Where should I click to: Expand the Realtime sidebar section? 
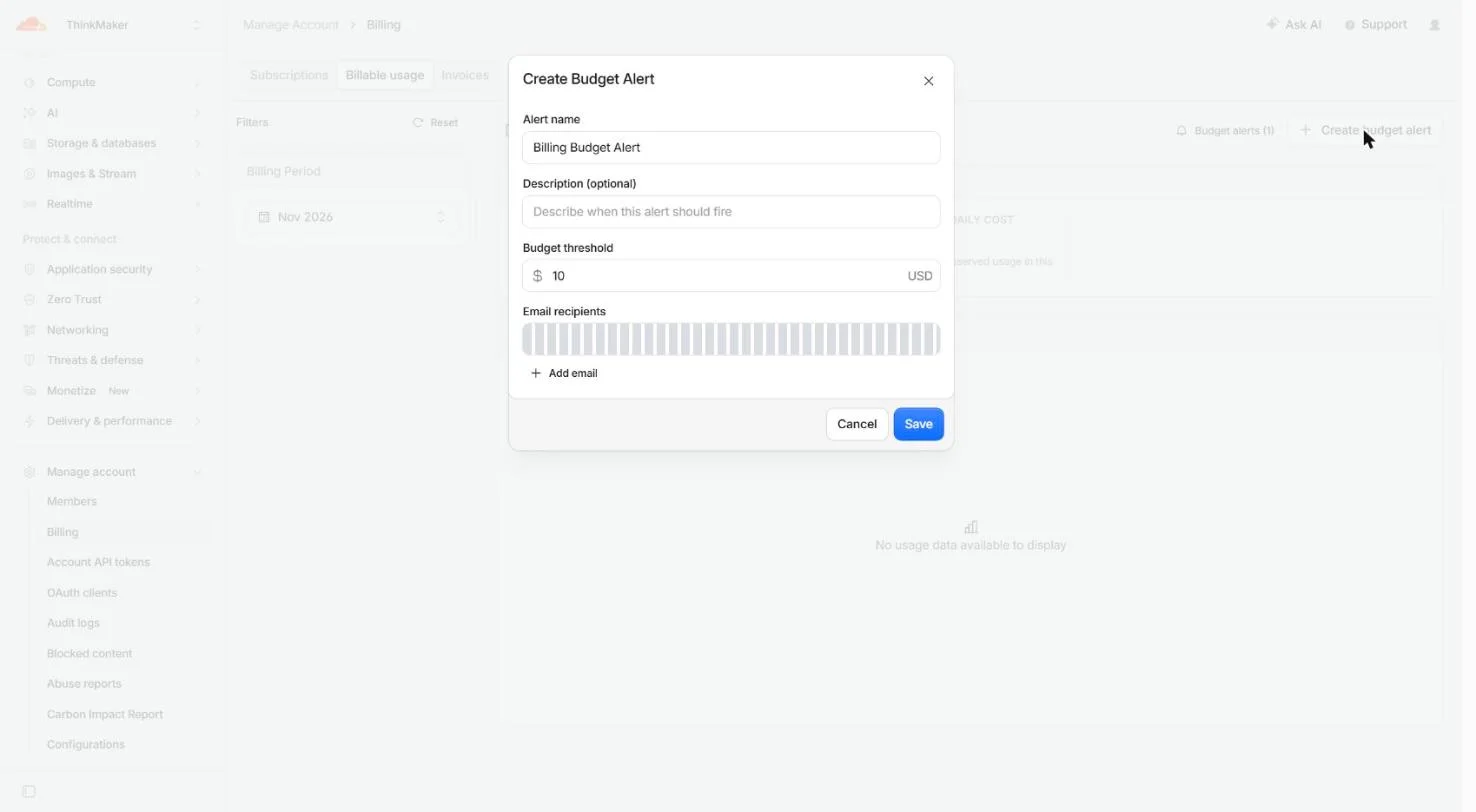tap(112, 204)
